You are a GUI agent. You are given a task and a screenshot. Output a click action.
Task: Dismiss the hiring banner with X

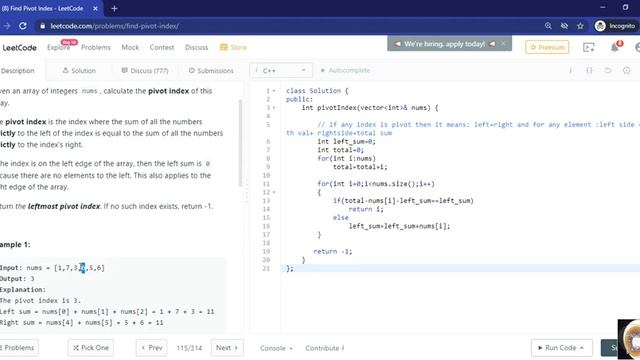pos(503,43)
